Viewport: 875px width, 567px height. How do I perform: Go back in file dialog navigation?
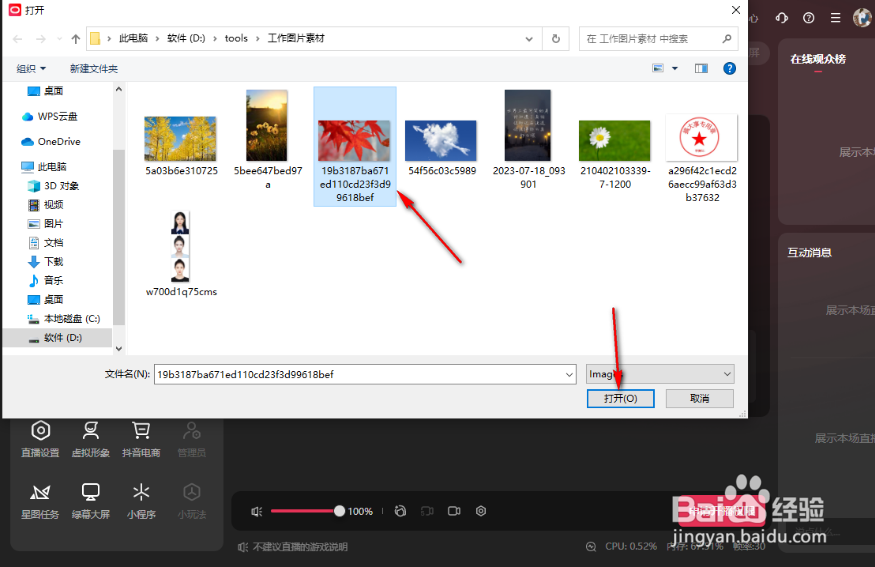pos(18,39)
